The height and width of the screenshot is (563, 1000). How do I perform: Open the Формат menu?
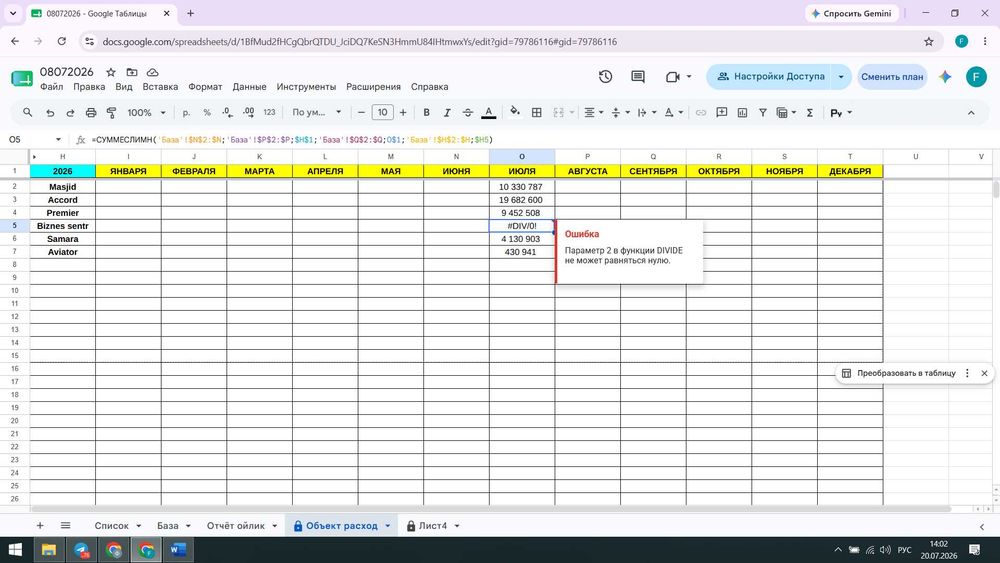click(x=205, y=87)
